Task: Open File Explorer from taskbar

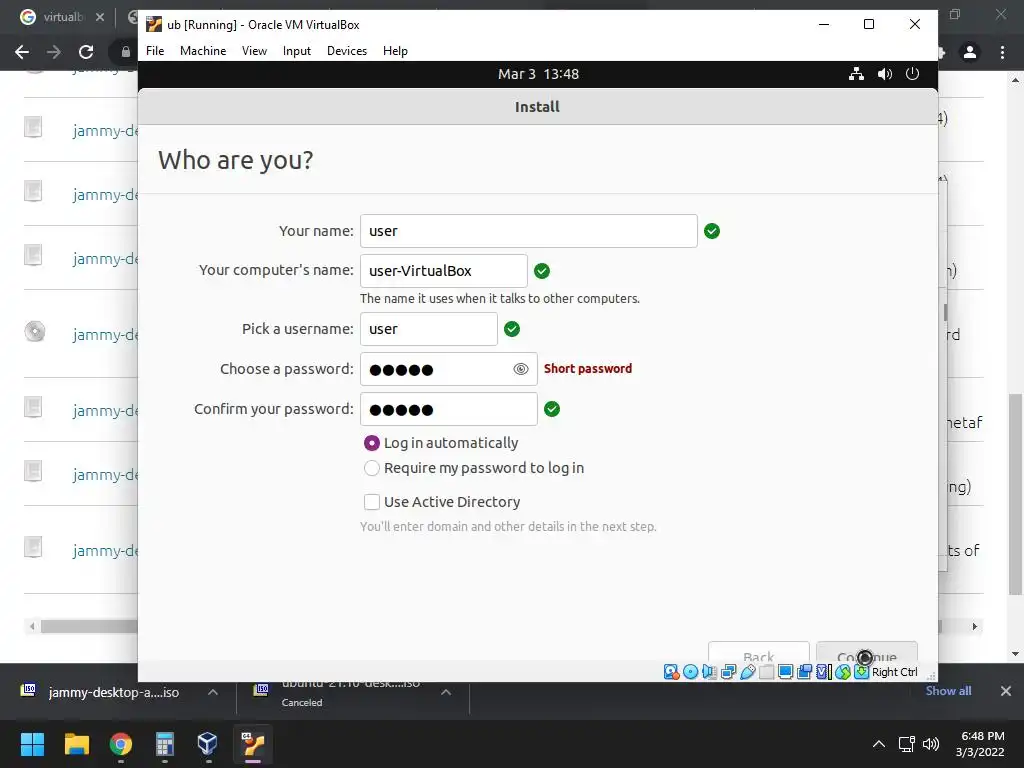Action: point(76,744)
